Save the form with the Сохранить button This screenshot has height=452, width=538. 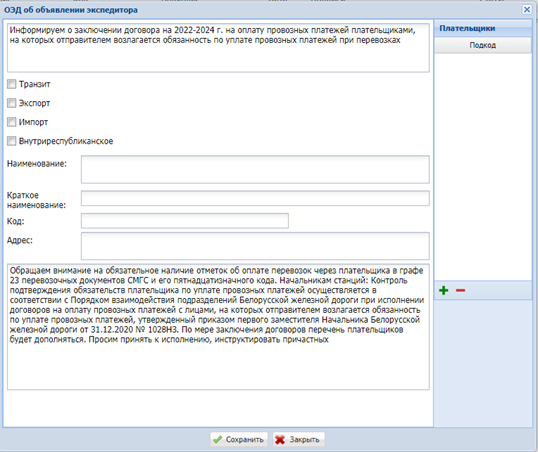238,439
